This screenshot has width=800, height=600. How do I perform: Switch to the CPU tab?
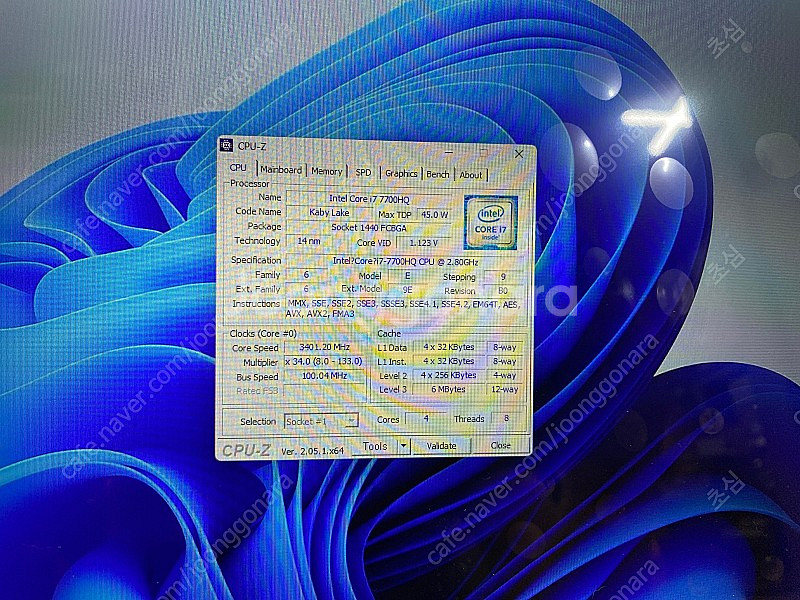click(238, 167)
